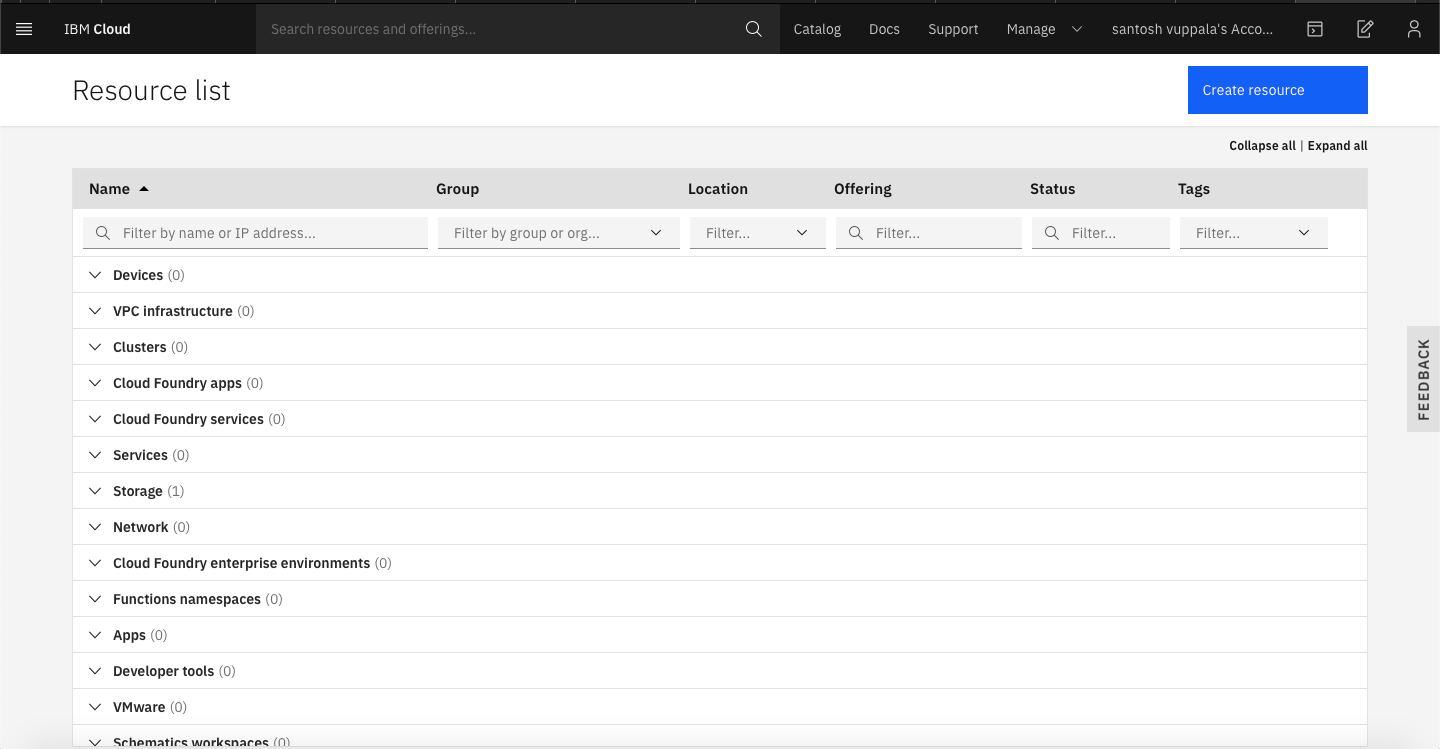Sort by Name column arrow
The image size is (1440, 749).
pos(144,189)
